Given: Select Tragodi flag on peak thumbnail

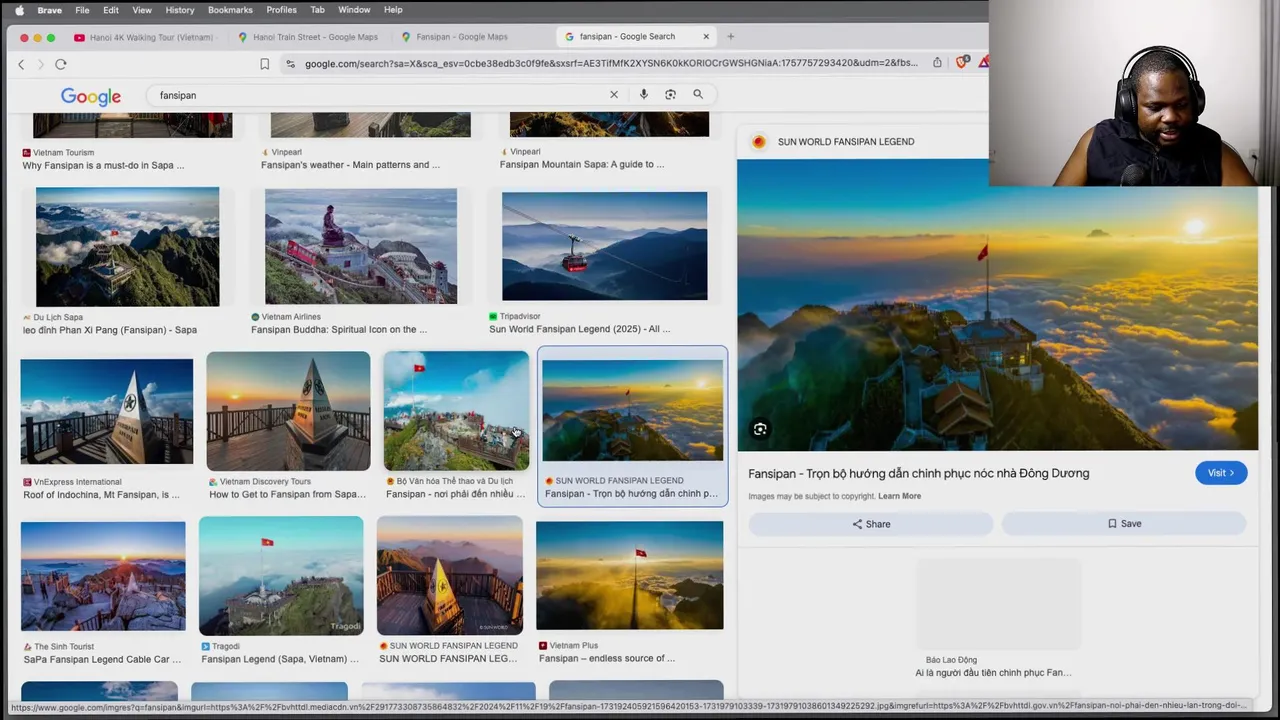Looking at the screenshot, I should tap(281, 576).
